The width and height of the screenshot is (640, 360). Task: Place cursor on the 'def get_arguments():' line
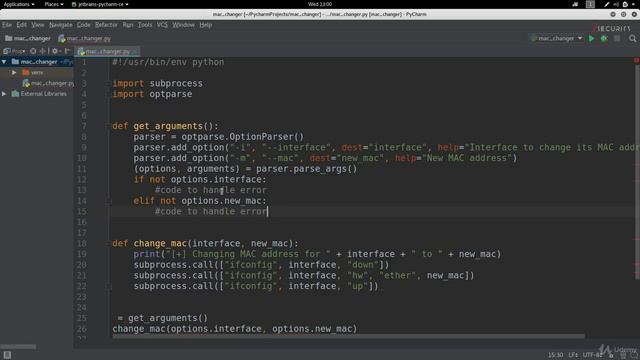click(x=165, y=126)
